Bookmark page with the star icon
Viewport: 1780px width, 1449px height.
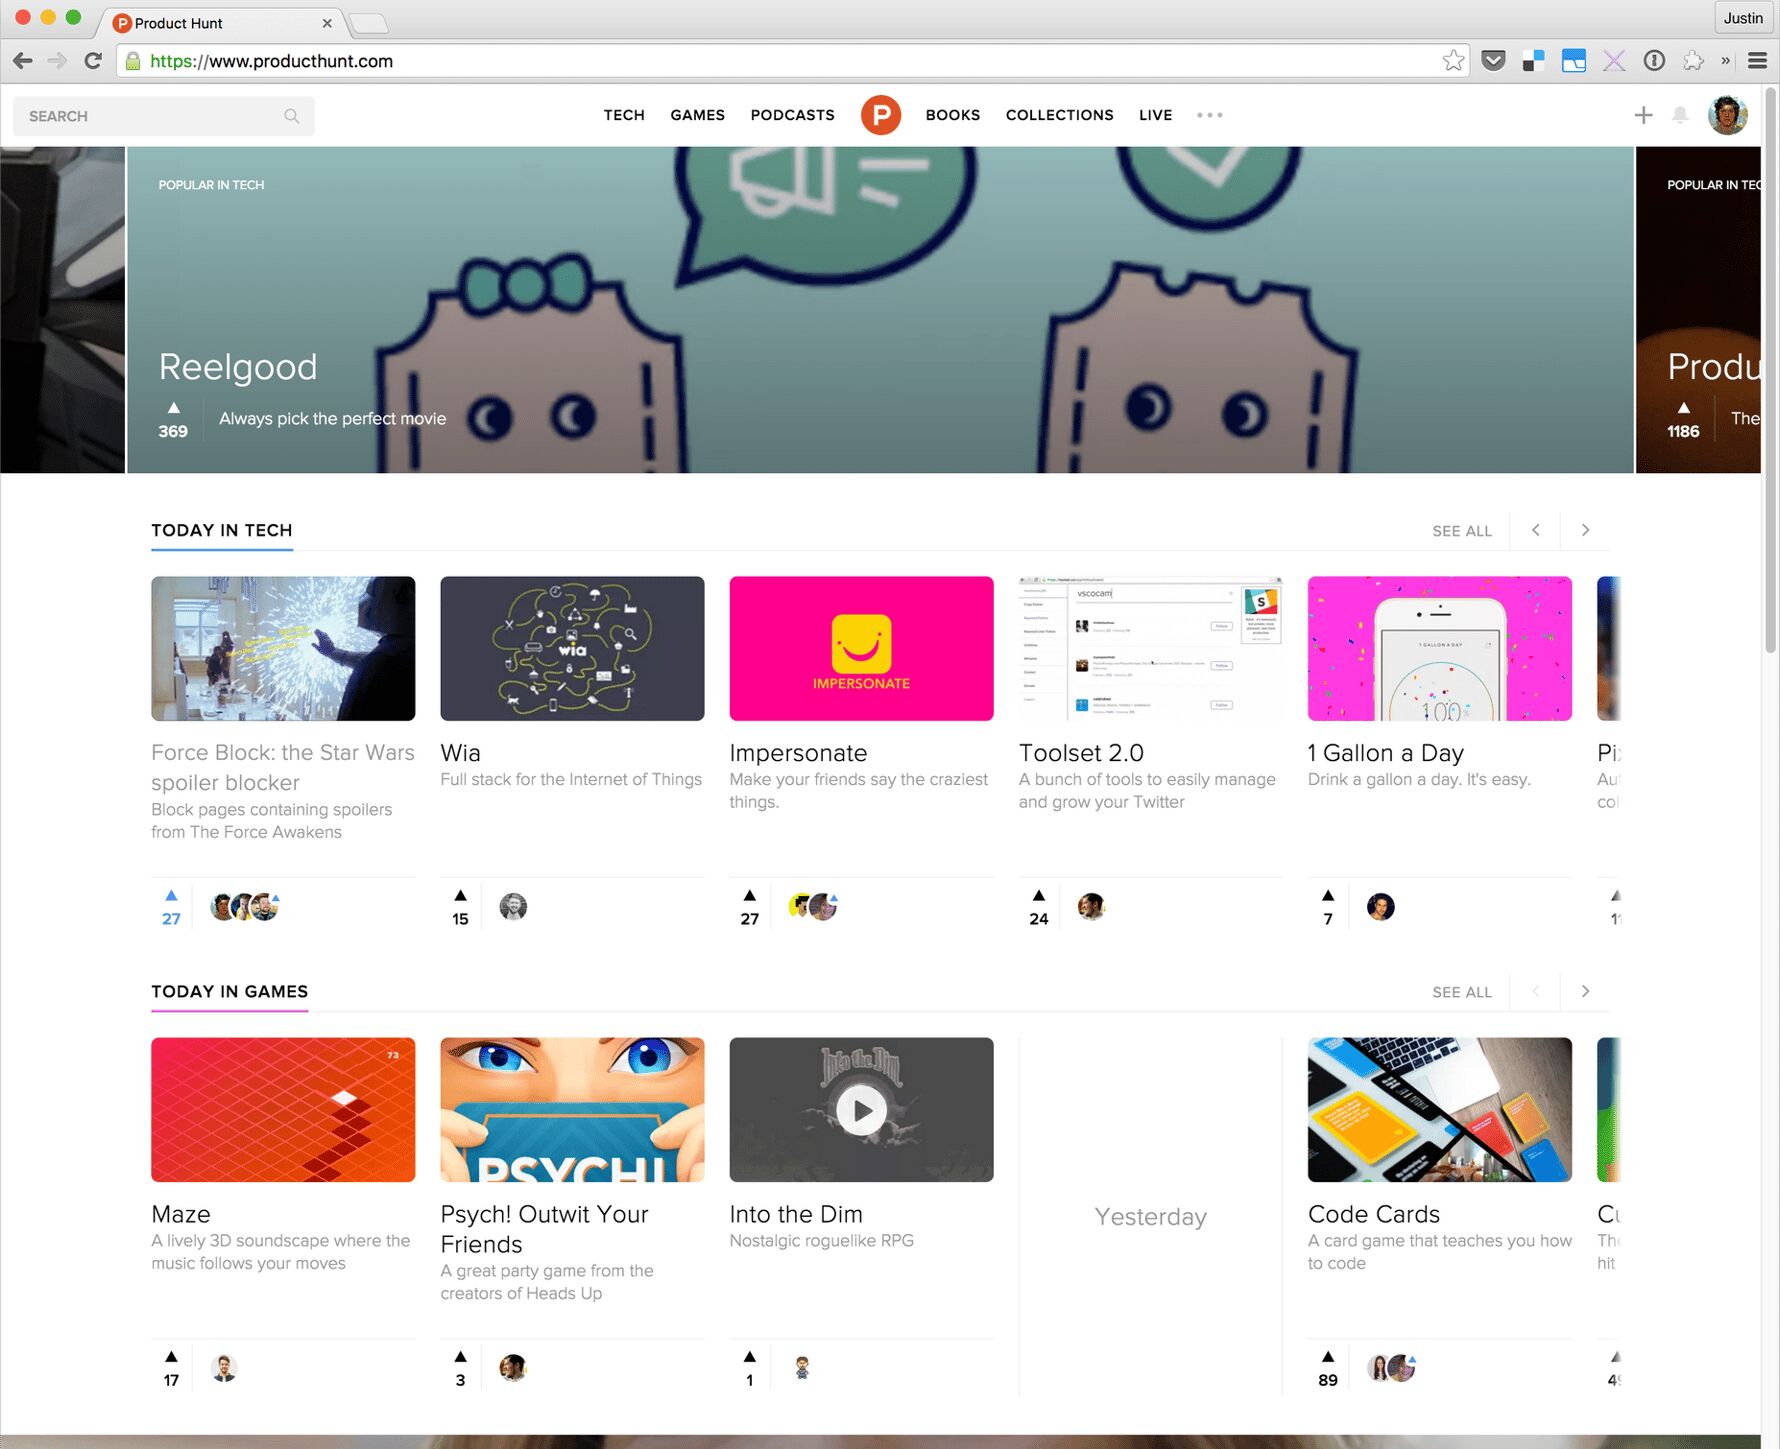click(1453, 61)
